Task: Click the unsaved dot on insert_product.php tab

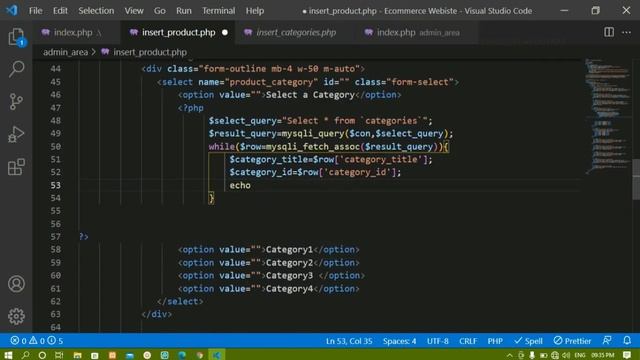Action: (224, 33)
